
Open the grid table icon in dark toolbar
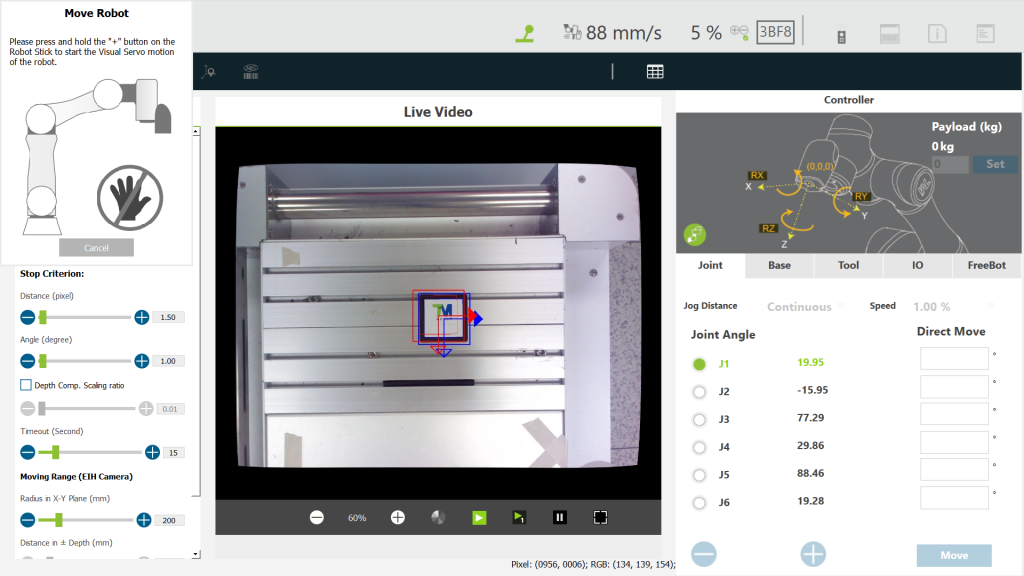(655, 71)
